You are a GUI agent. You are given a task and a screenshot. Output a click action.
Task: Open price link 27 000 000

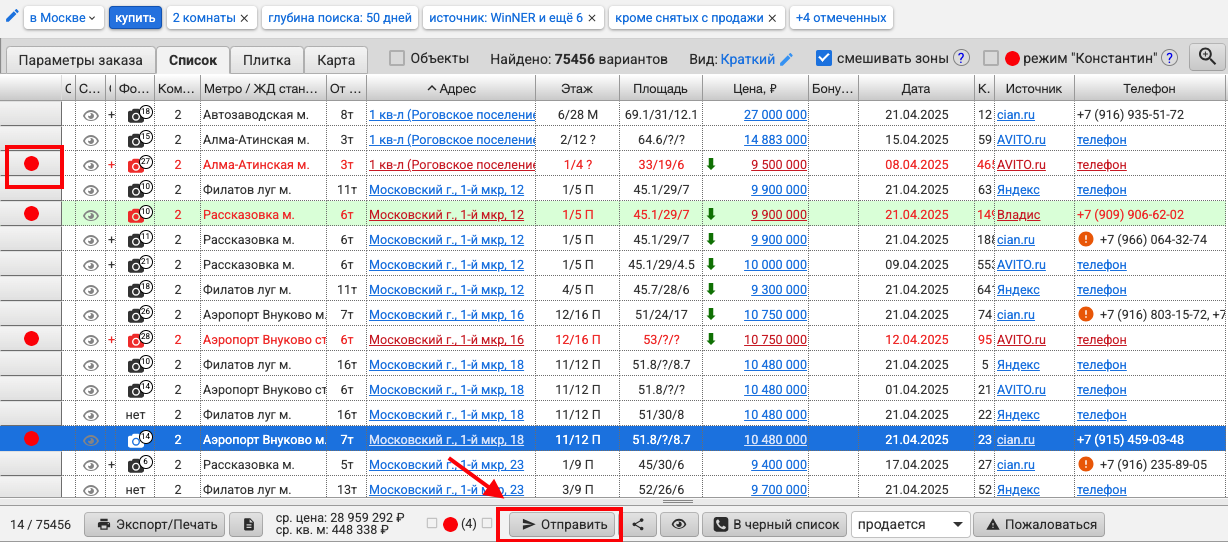click(776, 114)
